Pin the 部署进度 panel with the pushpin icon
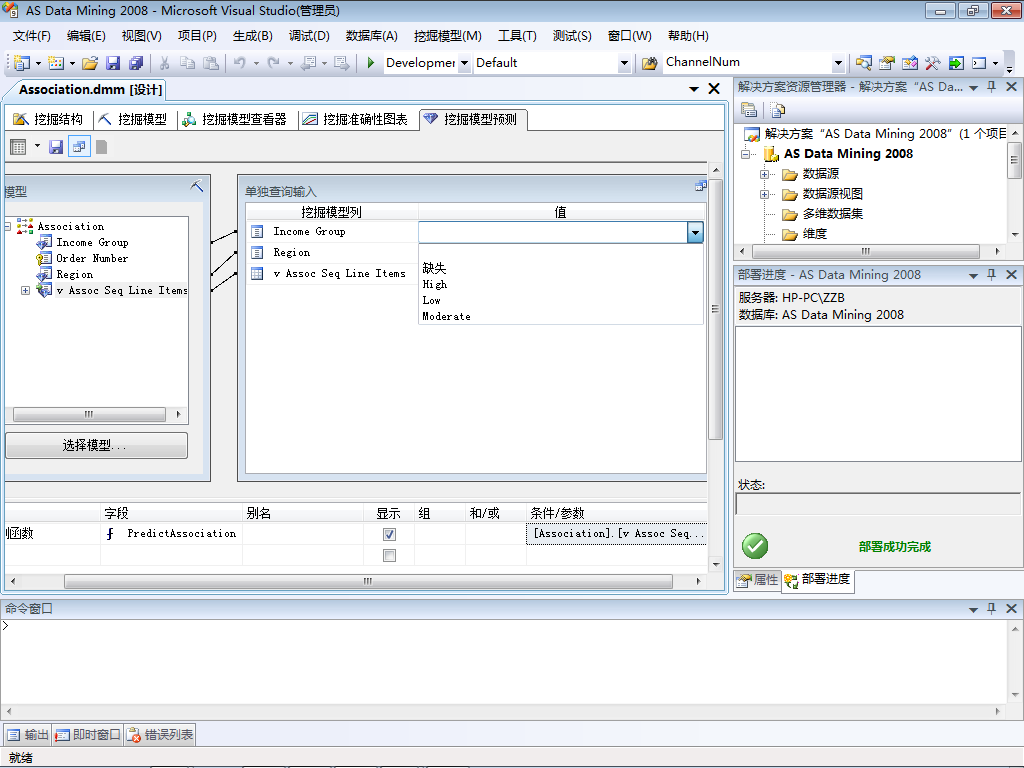The width and height of the screenshot is (1024, 768). (991, 275)
